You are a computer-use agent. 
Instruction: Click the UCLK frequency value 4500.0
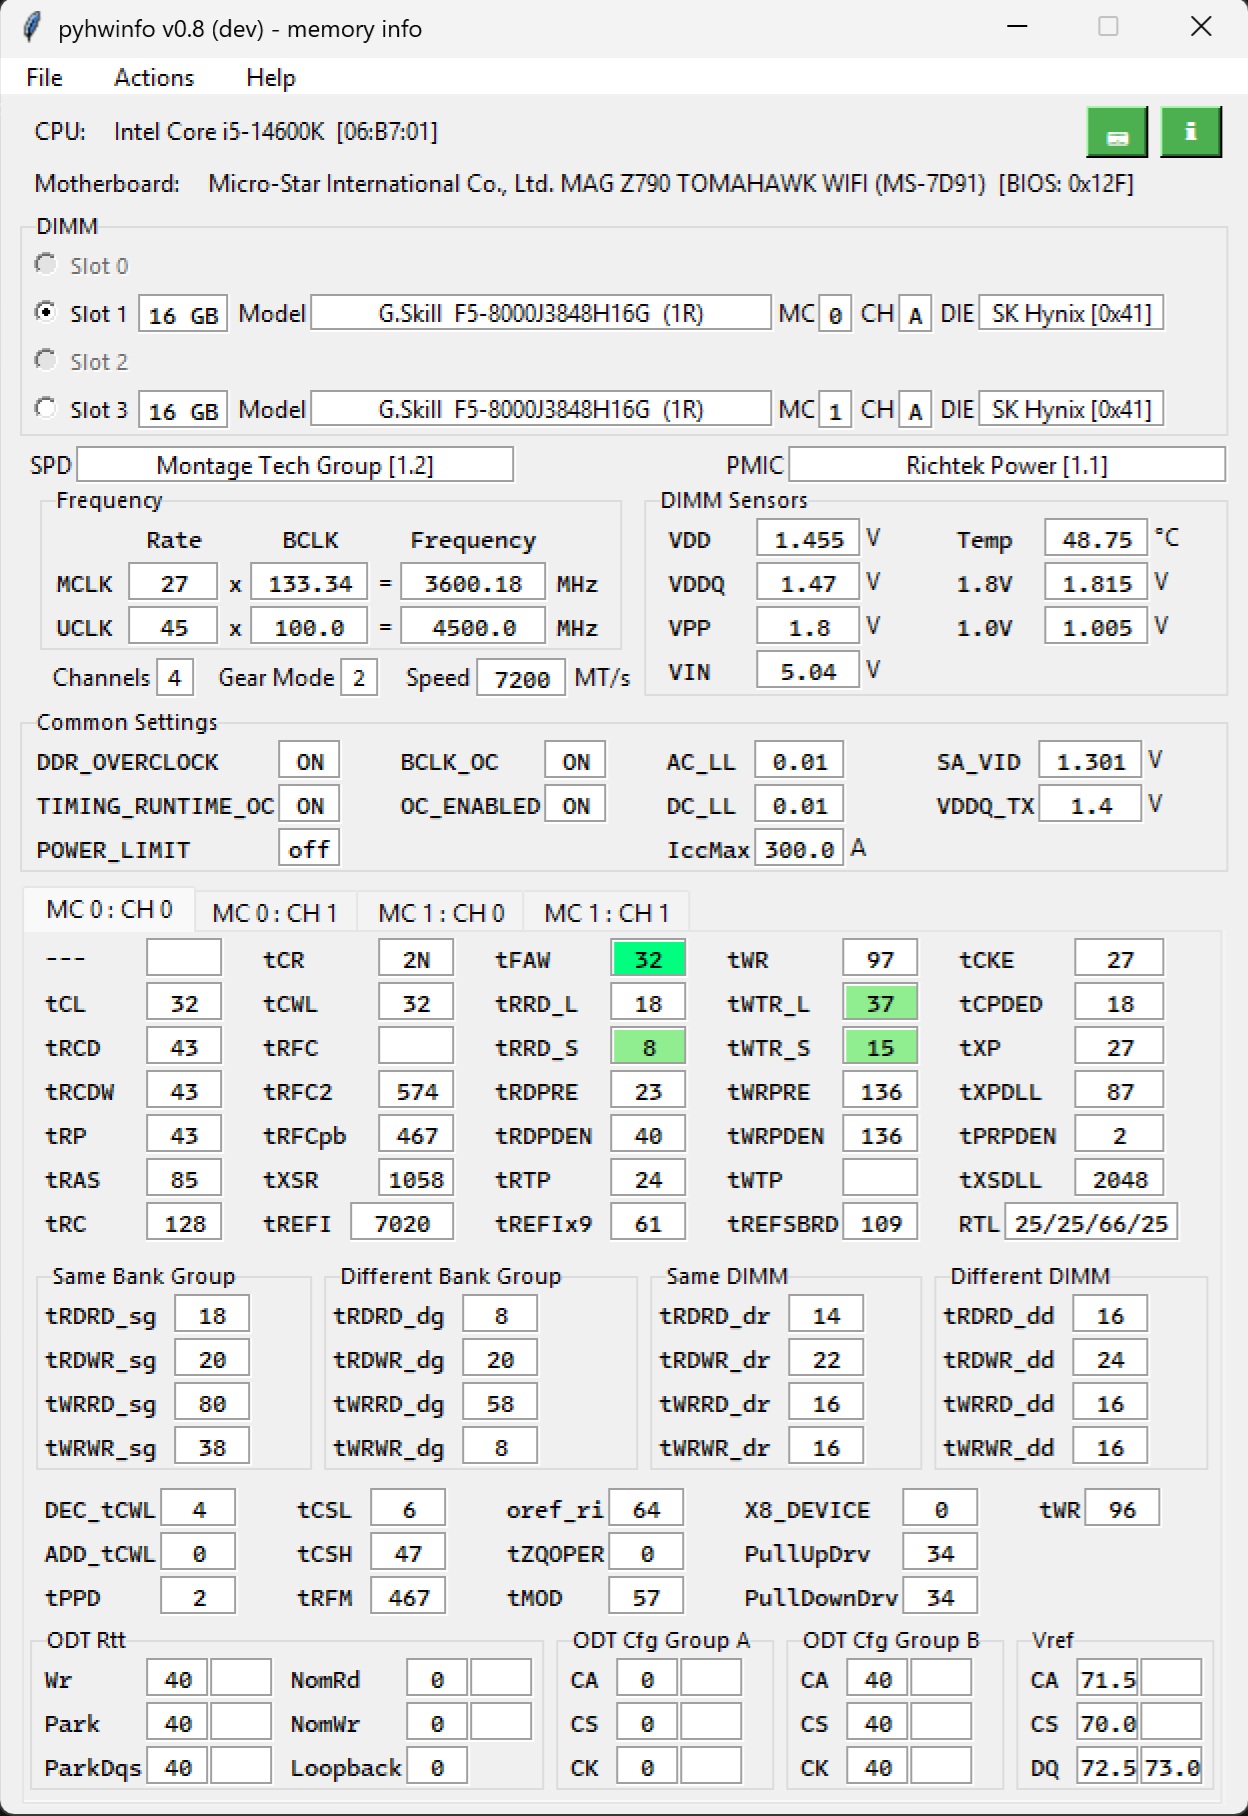click(473, 628)
